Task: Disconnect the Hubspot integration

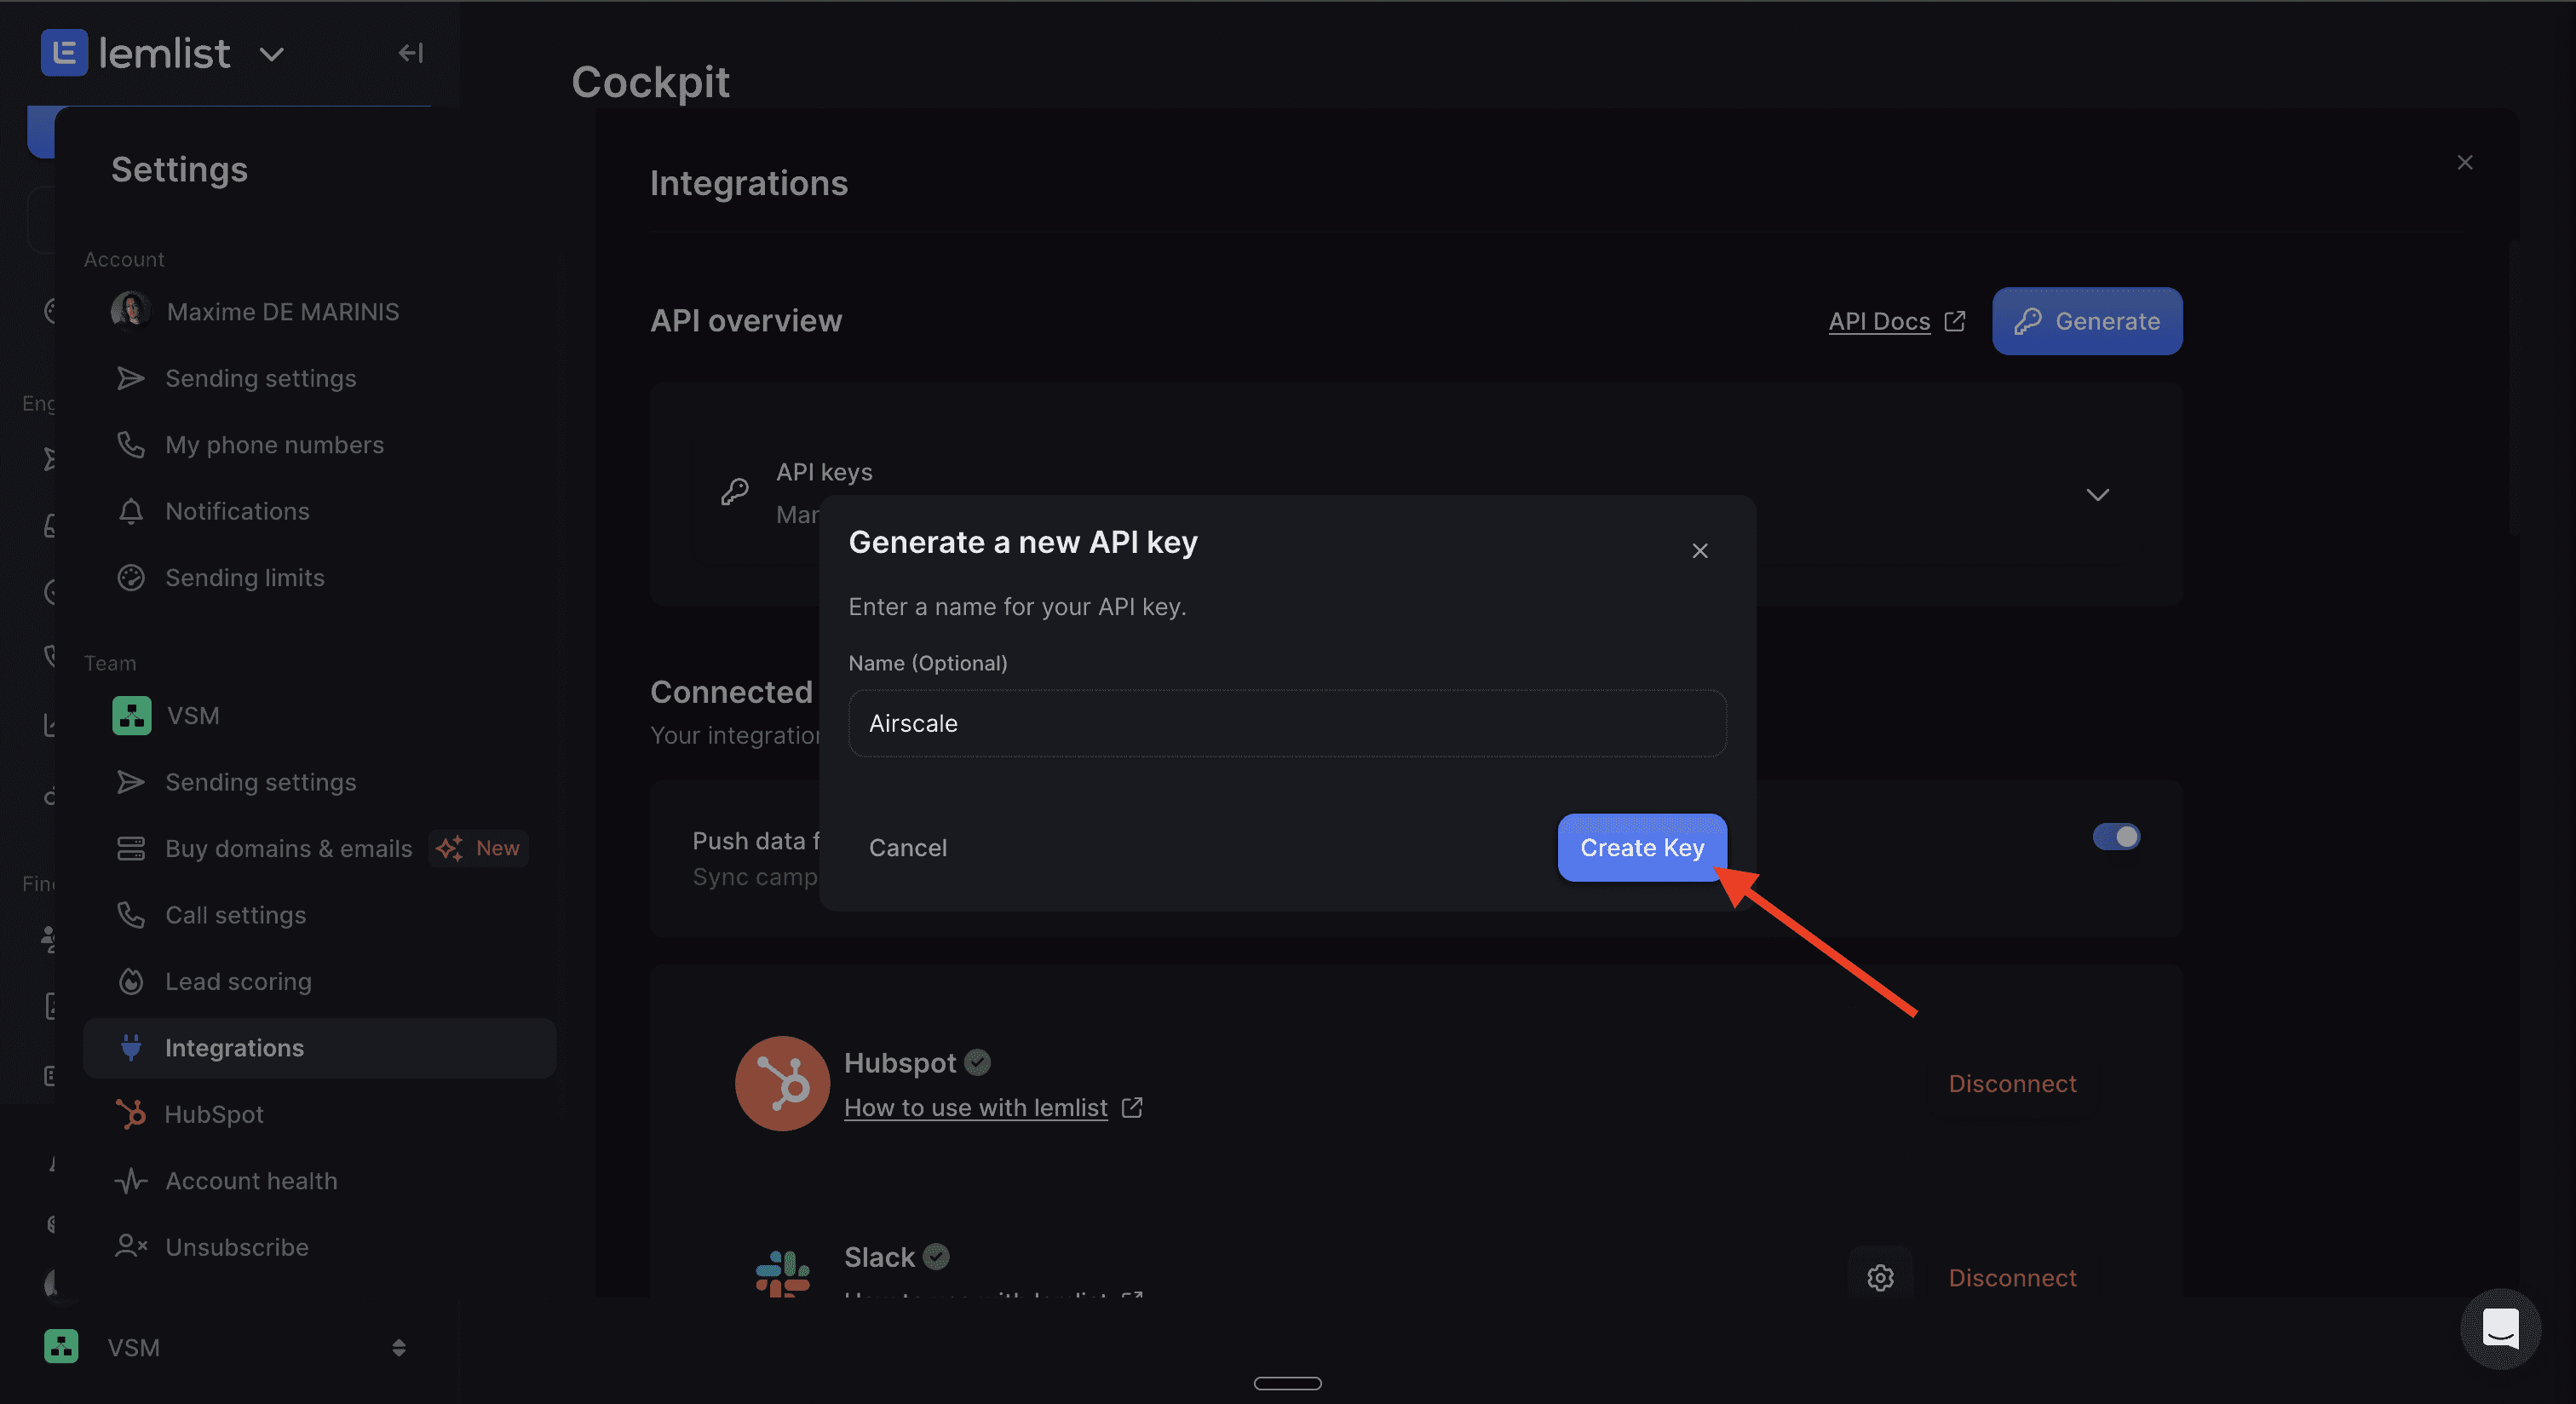Action: pyautogui.click(x=2011, y=1083)
